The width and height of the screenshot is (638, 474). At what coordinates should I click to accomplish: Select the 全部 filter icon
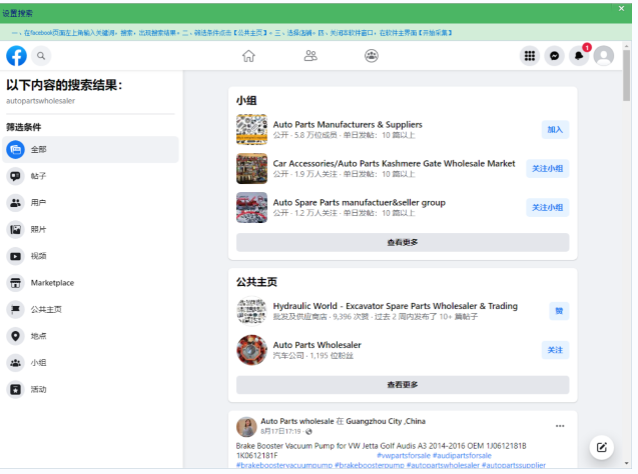(15, 150)
